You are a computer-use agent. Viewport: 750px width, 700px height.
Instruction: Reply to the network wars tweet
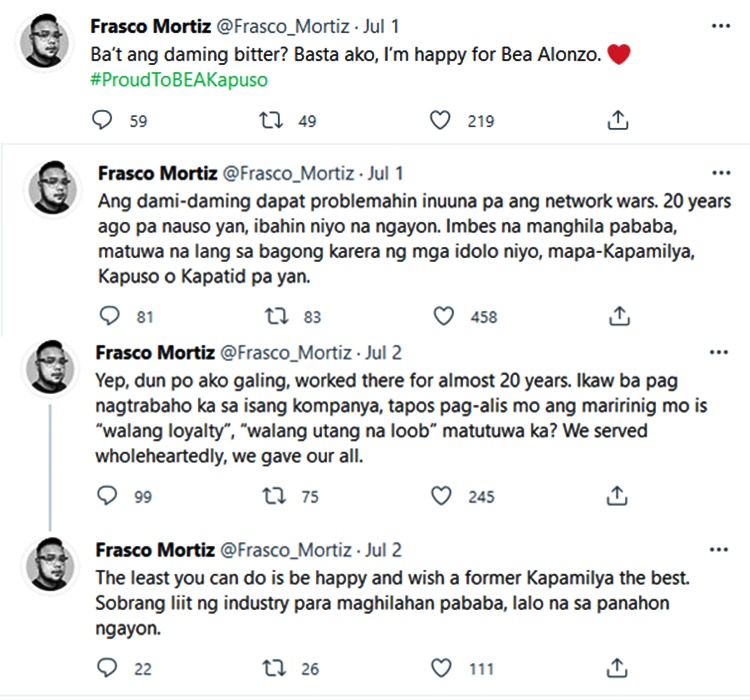(x=112, y=317)
